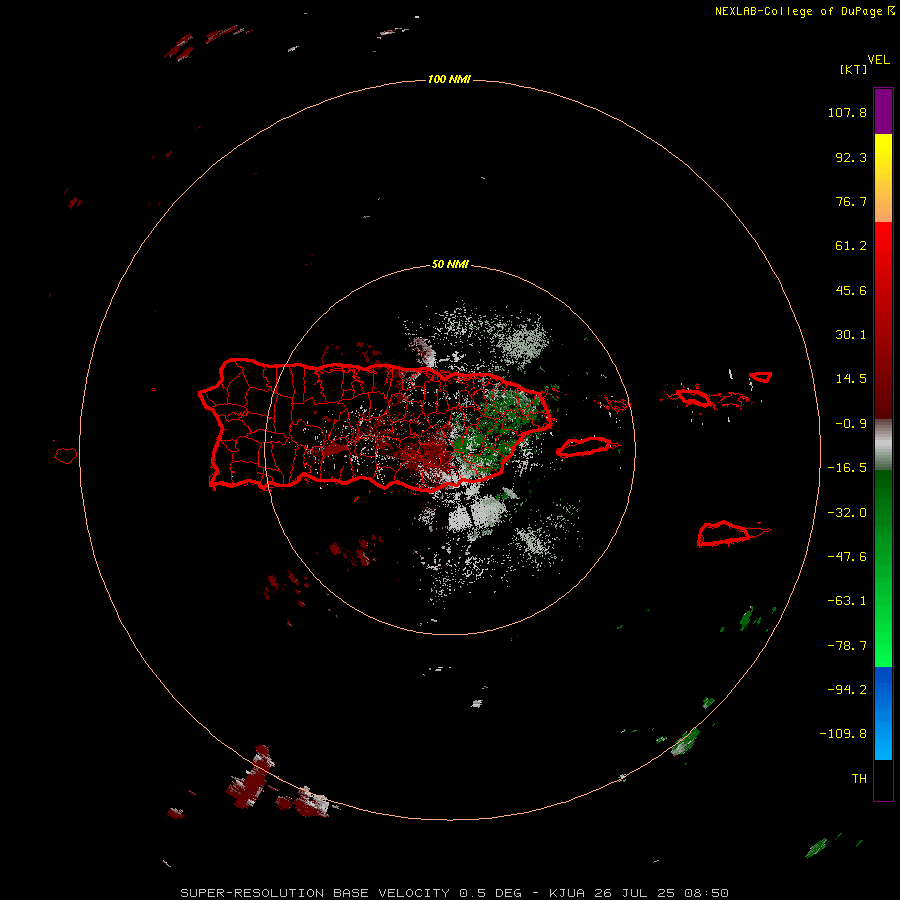Image resolution: width=900 pixels, height=900 pixels.
Task: Click the Mona Island outline west of Puerto Rico
Action: [x=66, y=456]
